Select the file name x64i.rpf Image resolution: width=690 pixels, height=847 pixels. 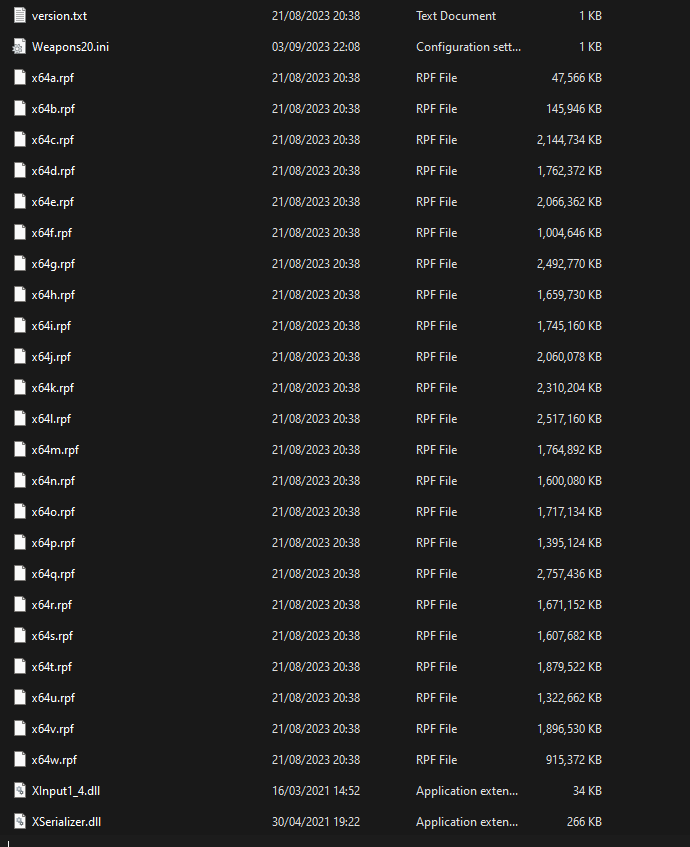point(51,326)
